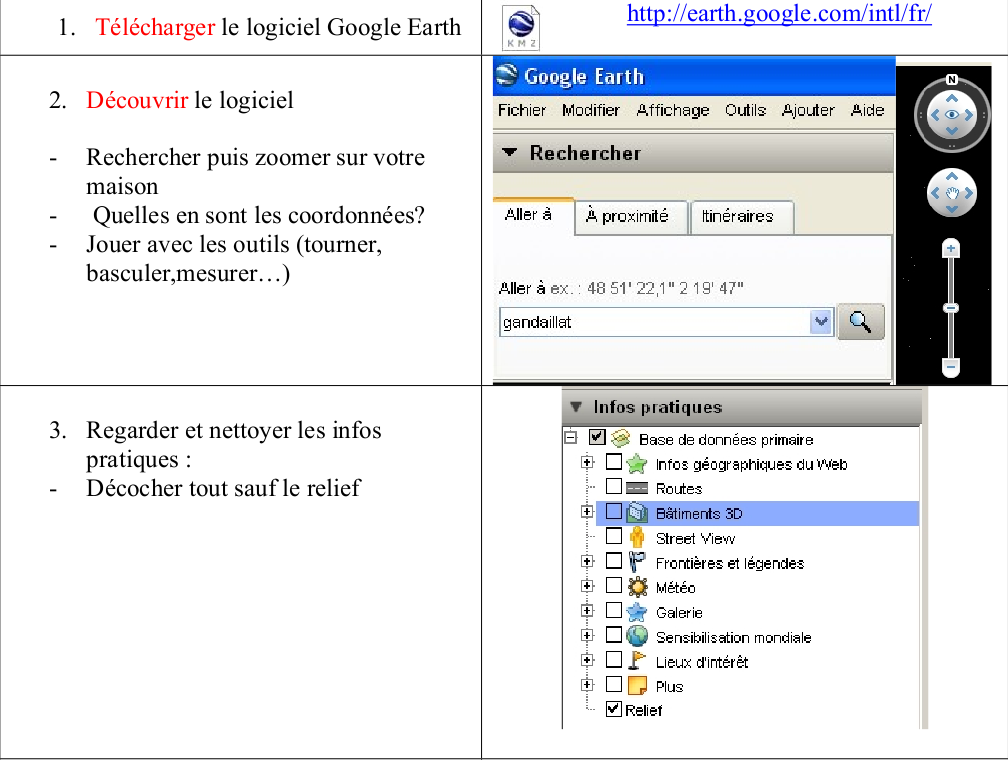Select the Street View label

[x=695, y=538]
